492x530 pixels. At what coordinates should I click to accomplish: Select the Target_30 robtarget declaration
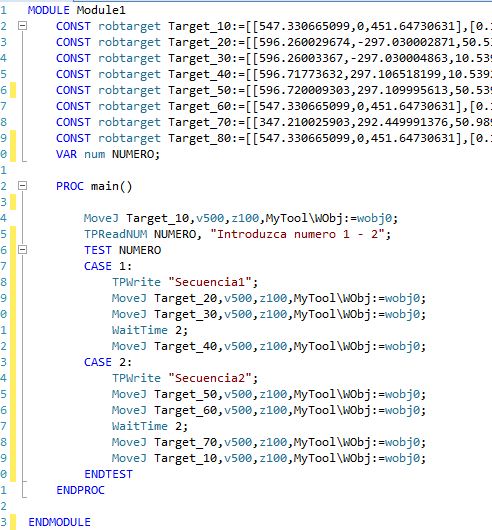tap(274, 58)
